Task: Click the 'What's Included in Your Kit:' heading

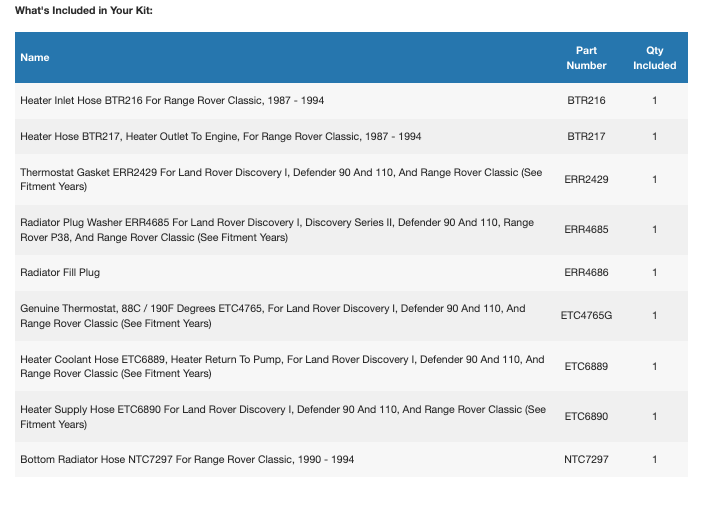Action: point(84,10)
